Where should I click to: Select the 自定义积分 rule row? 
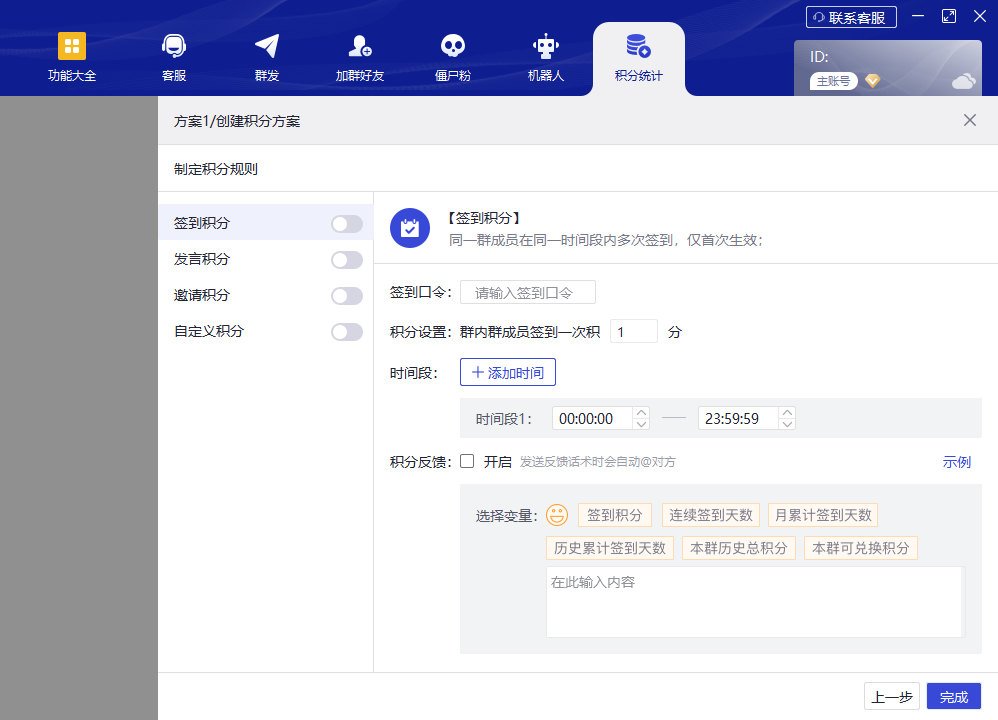coord(265,331)
